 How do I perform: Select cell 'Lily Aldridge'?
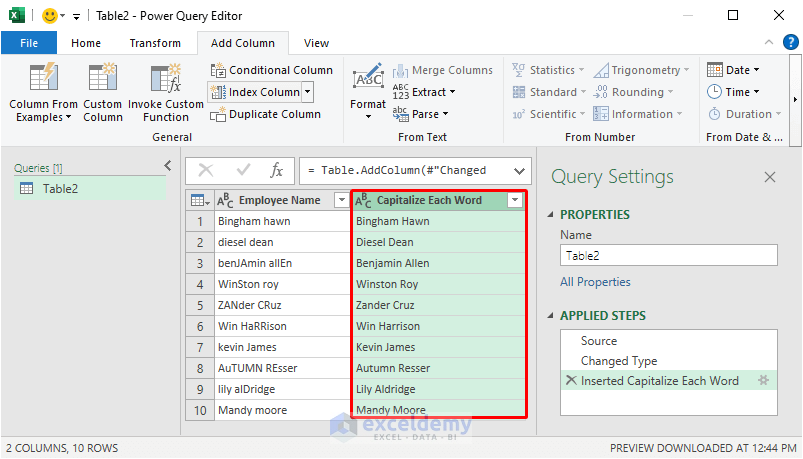(x=438, y=389)
